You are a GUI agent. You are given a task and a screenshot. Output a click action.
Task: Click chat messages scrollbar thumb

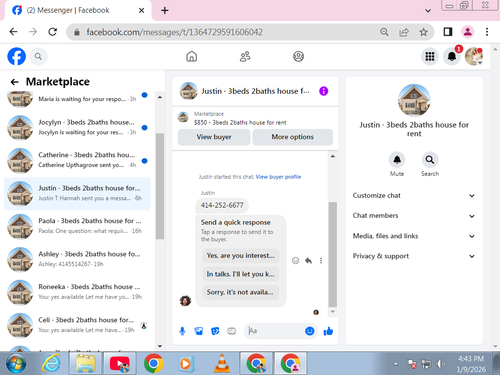tap(333, 254)
